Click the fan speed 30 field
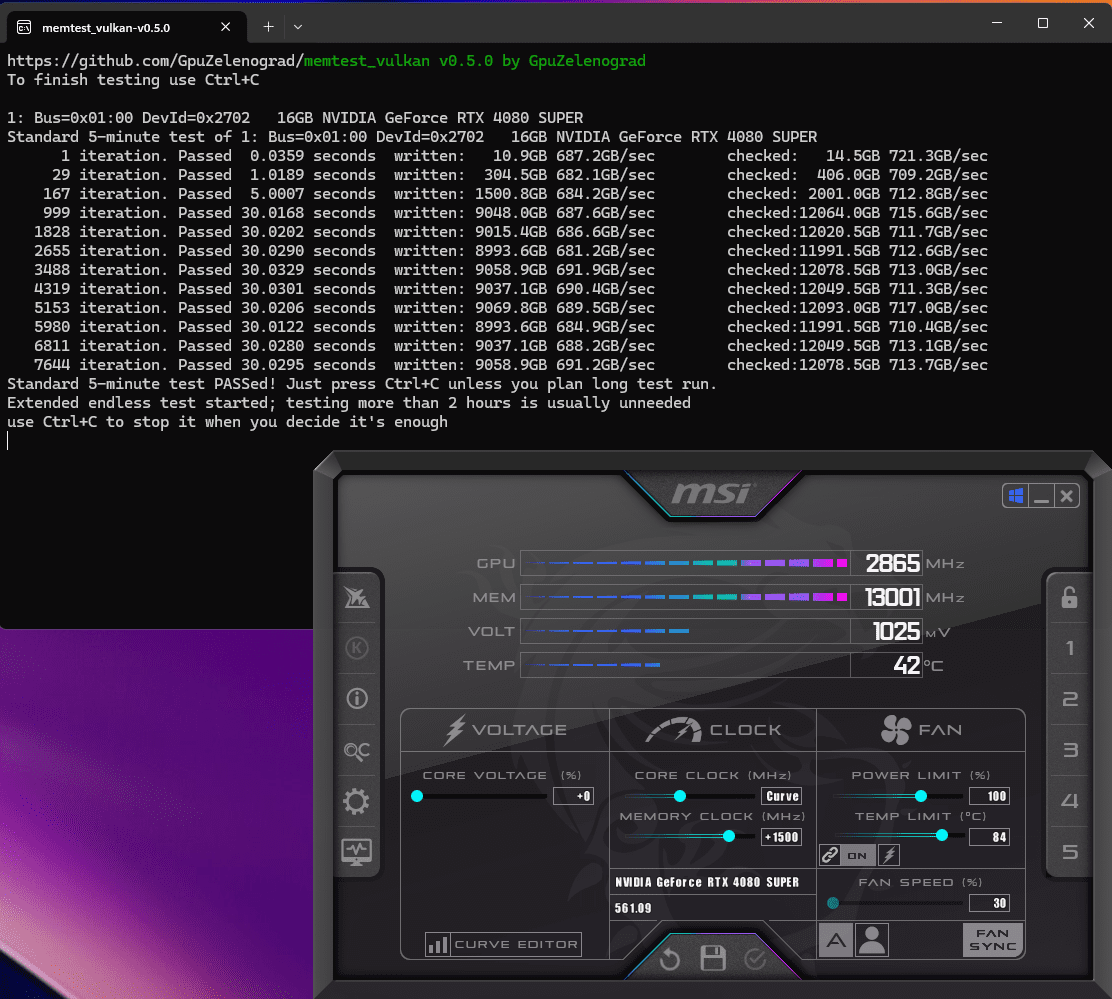Viewport: 1112px width, 999px height. pyautogui.click(x=989, y=903)
